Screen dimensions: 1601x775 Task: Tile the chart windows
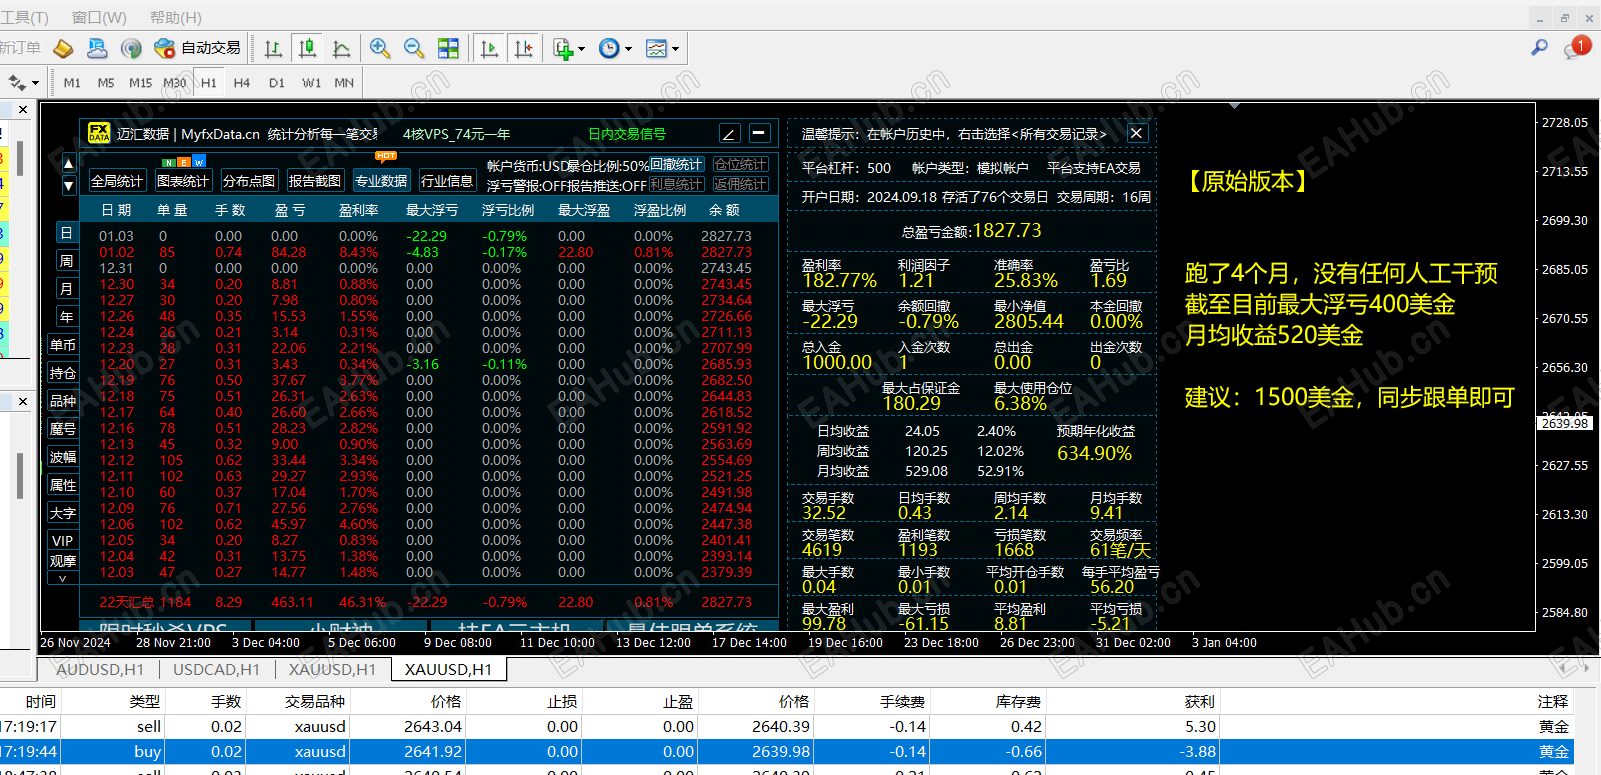(x=448, y=48)
